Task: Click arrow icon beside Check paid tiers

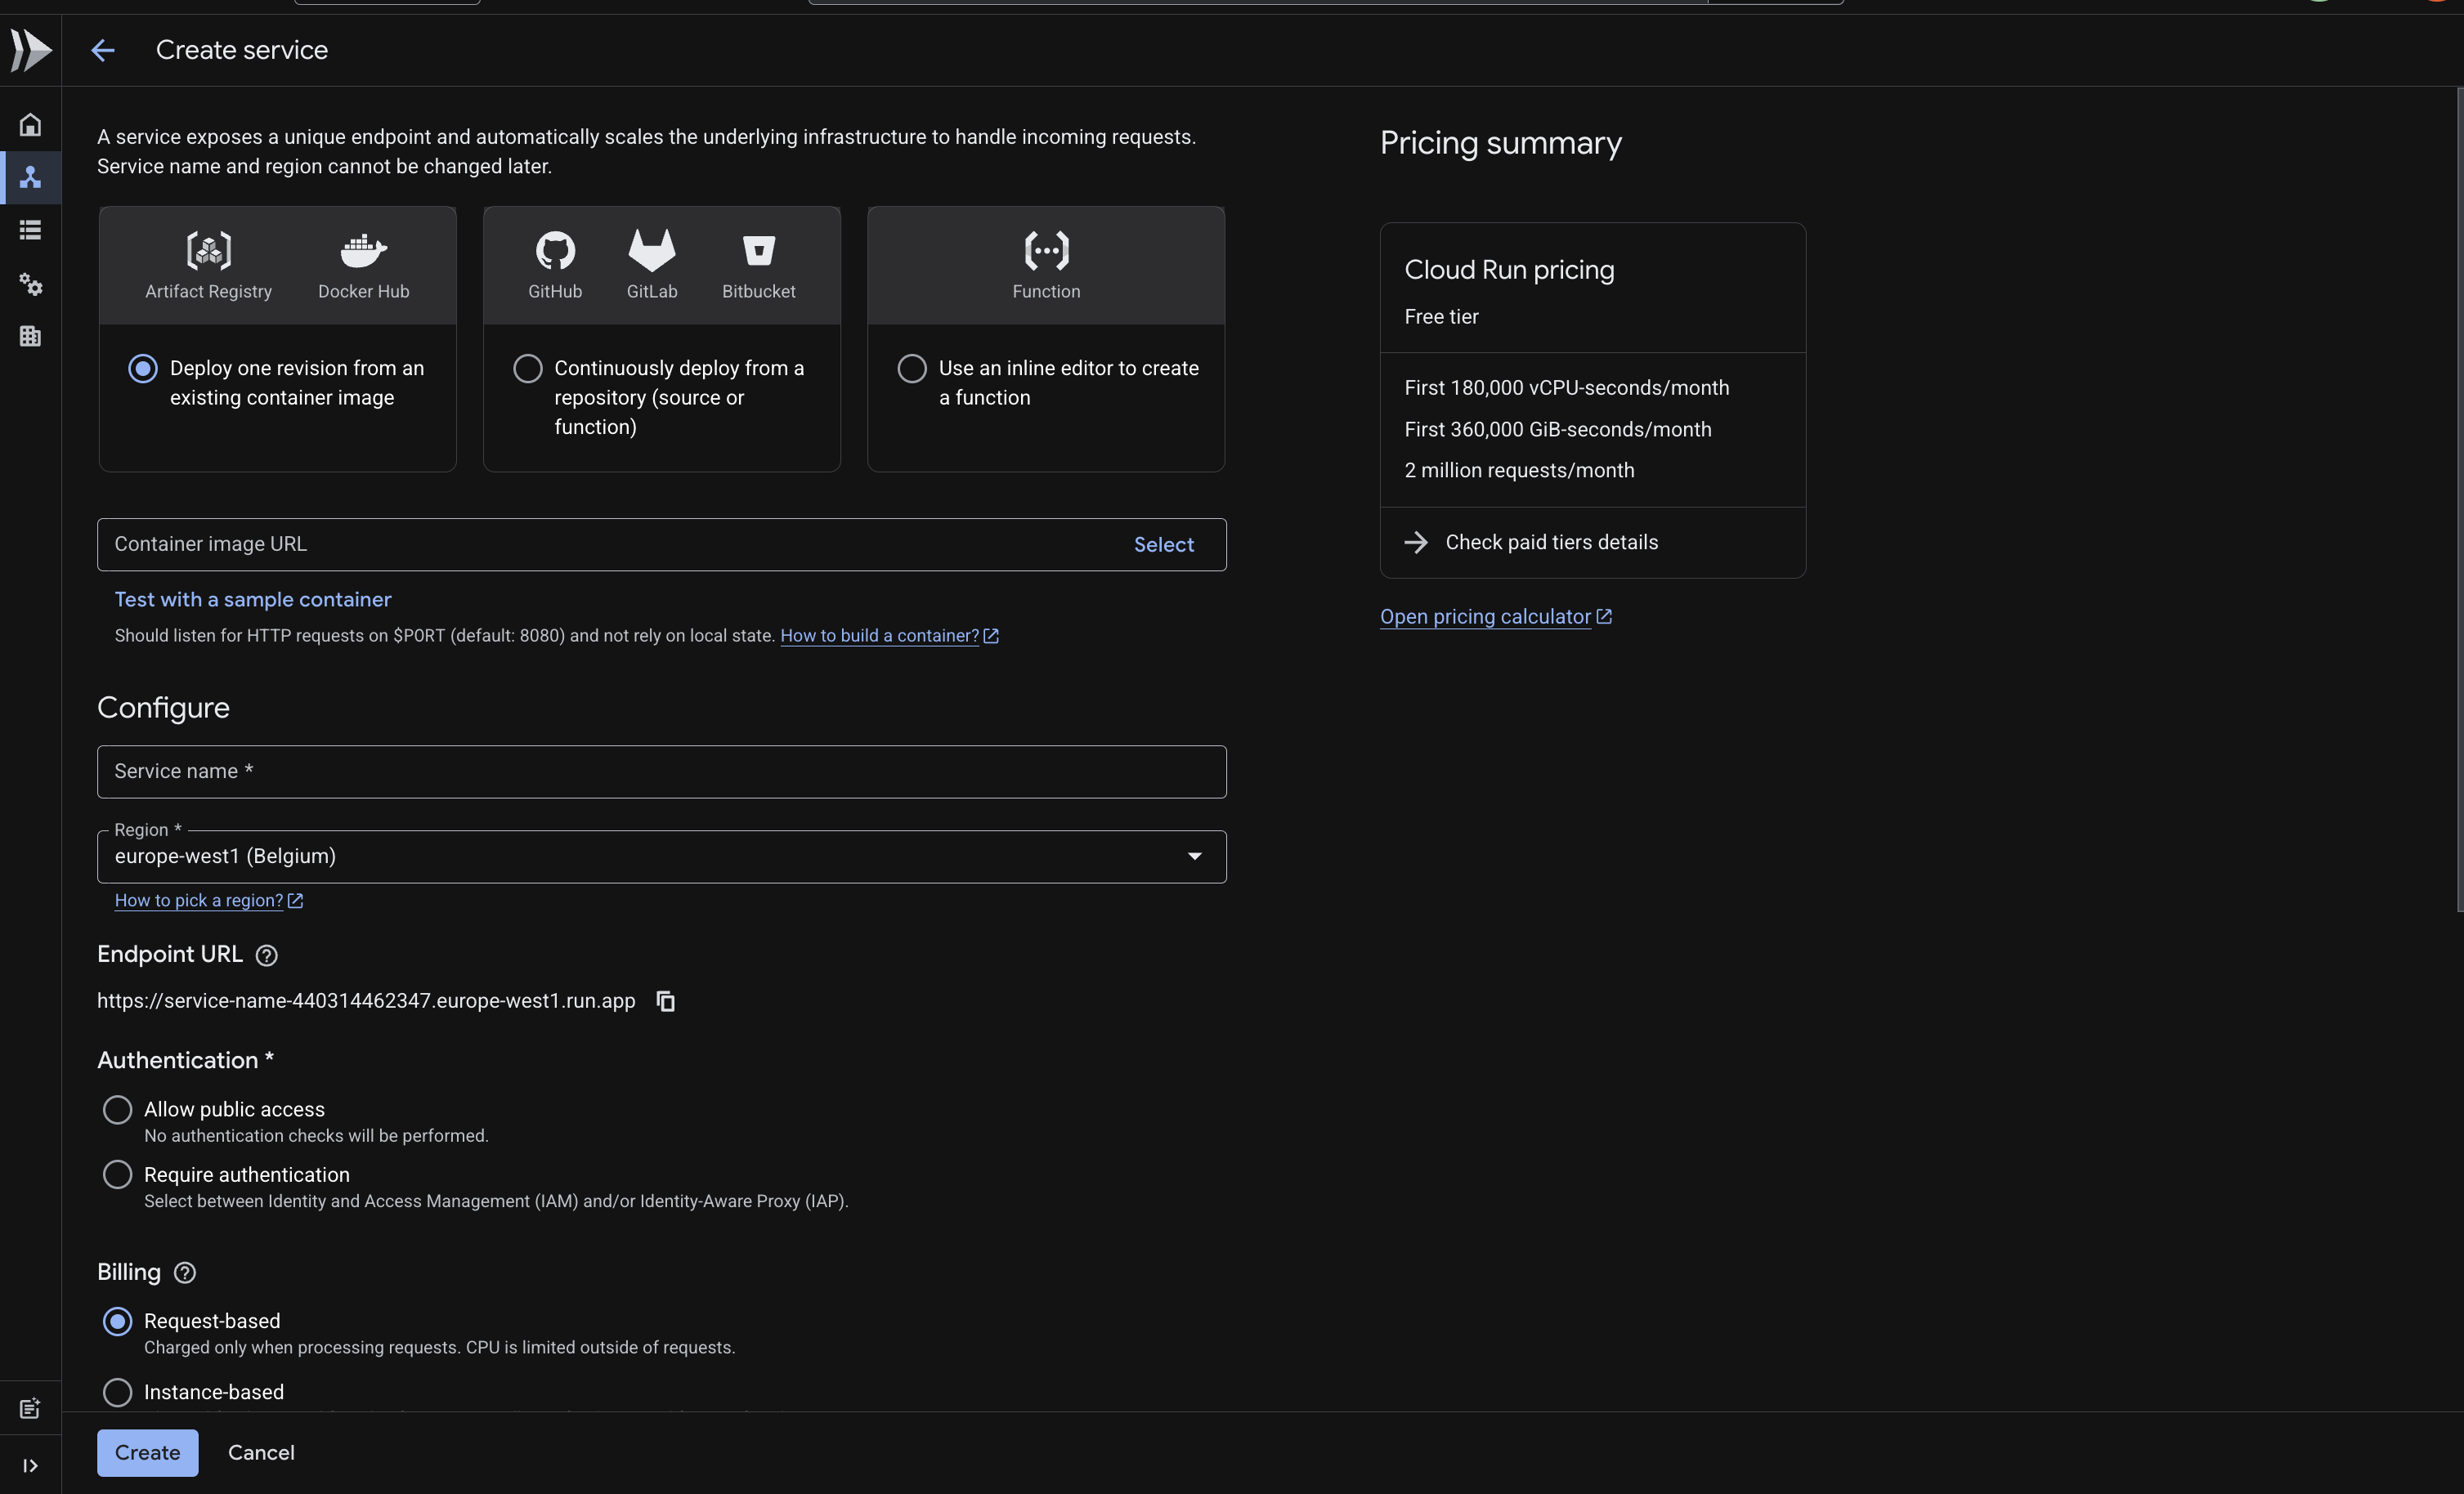Action: click(x=1416, y=542)
